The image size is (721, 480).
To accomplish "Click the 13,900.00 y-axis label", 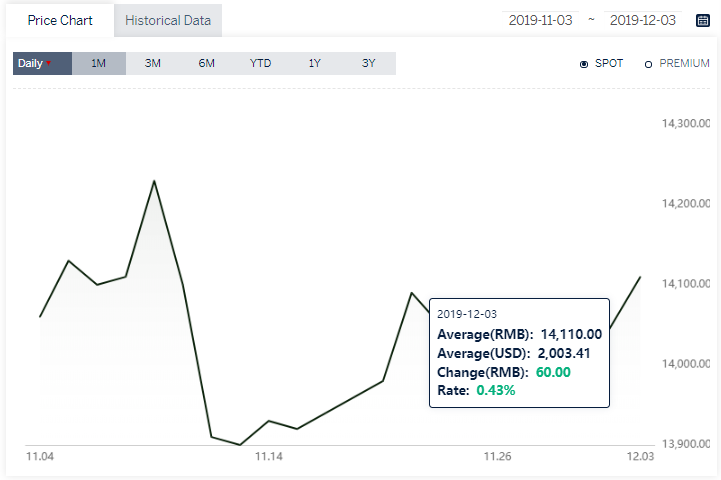I will point(686,444).
